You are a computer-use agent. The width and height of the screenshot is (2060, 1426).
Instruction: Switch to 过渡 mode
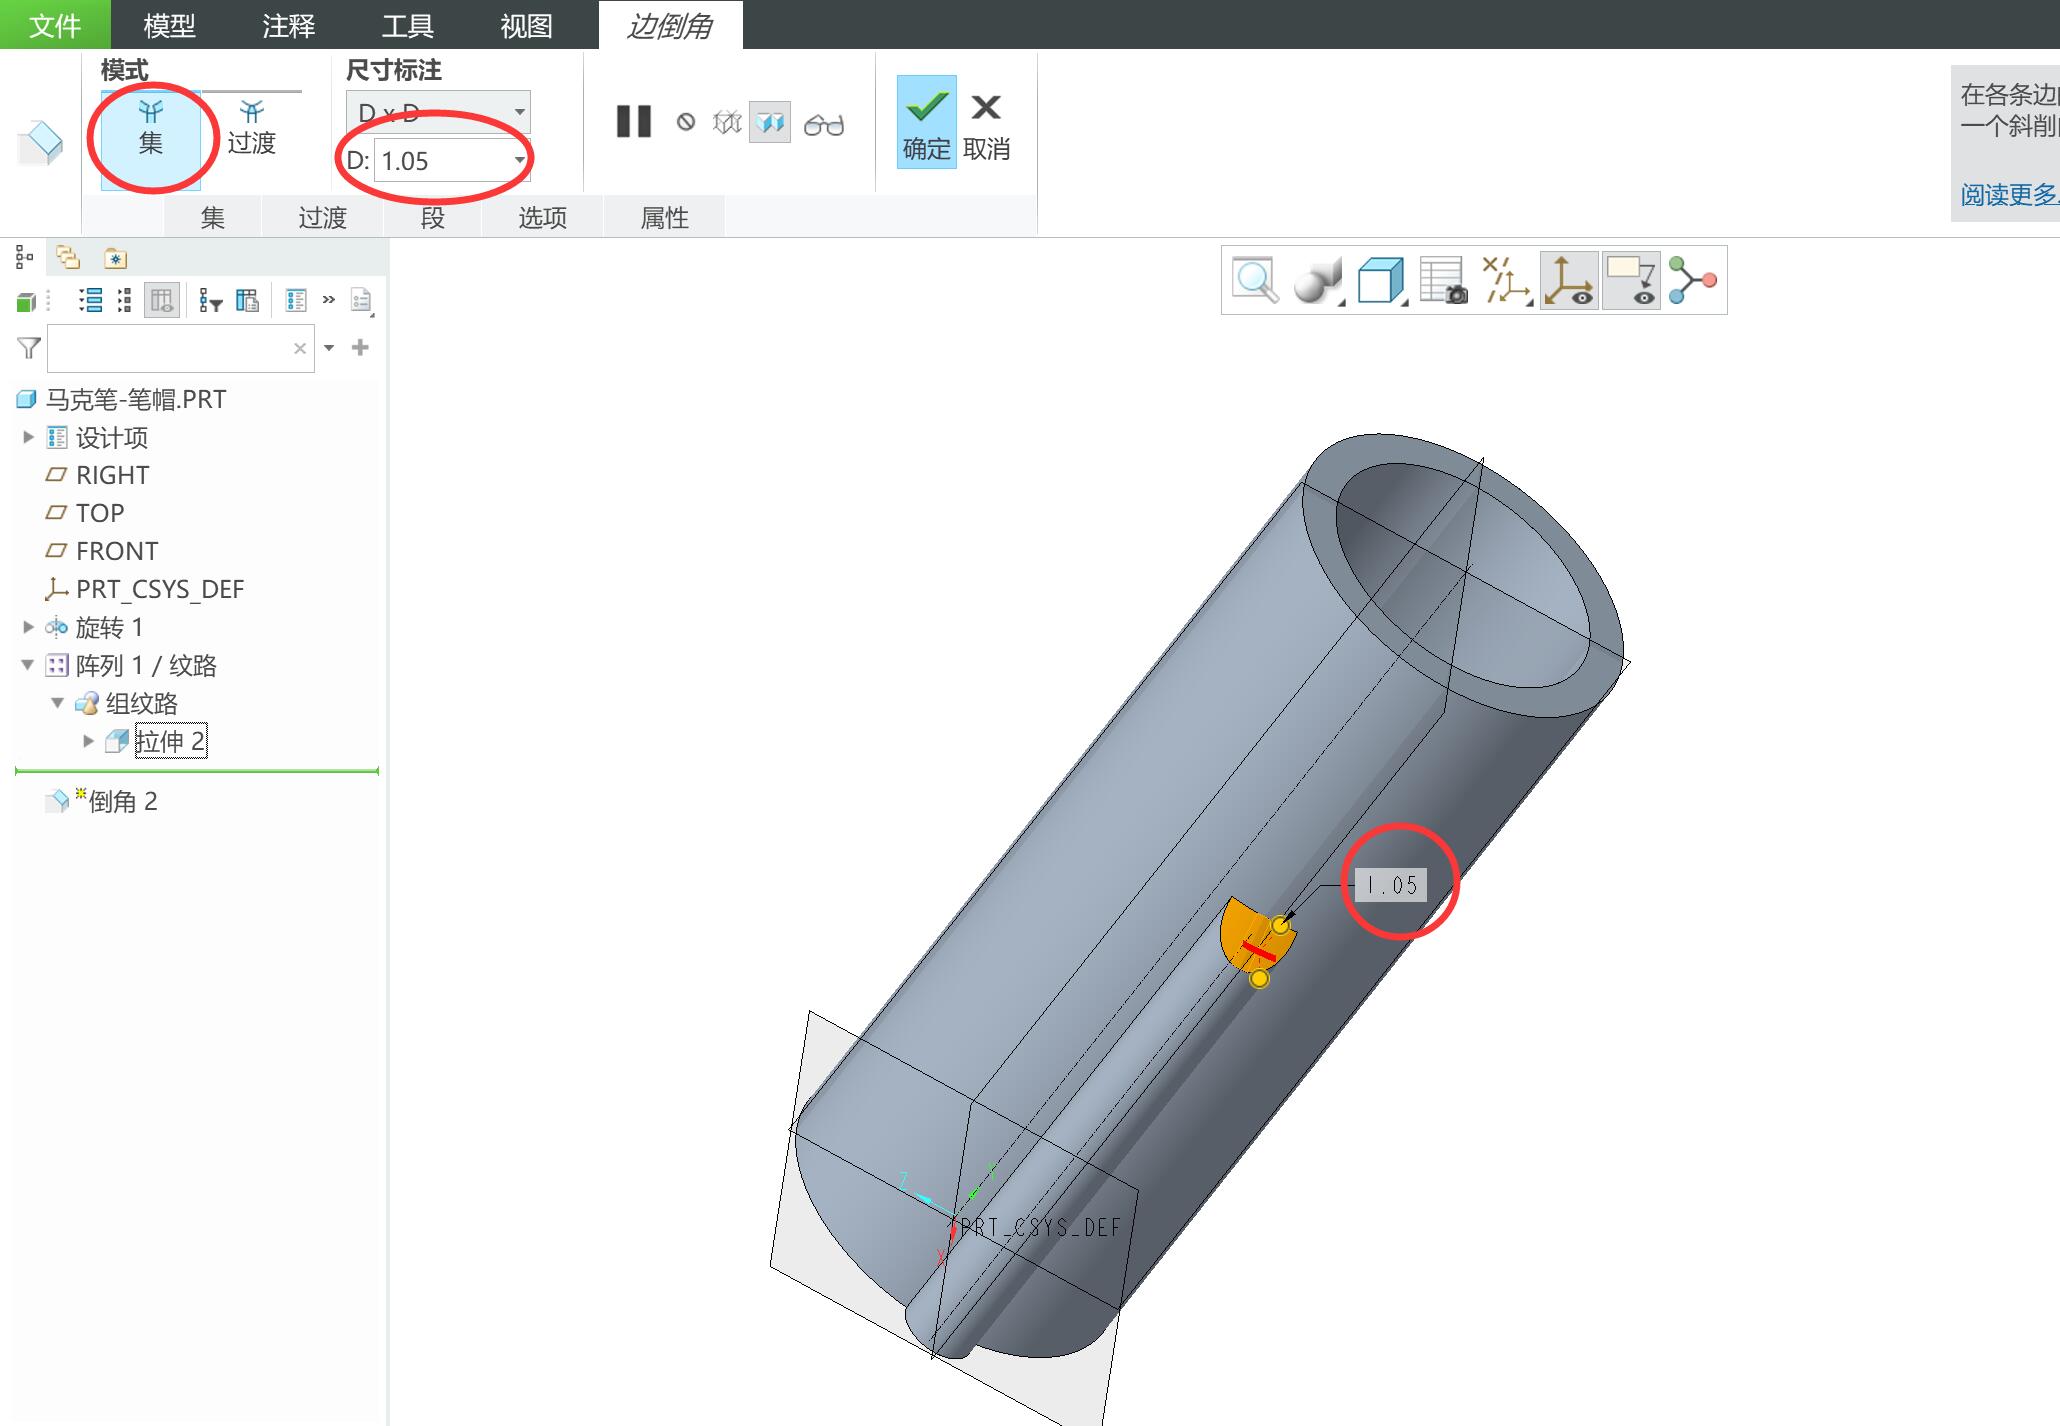251,128
